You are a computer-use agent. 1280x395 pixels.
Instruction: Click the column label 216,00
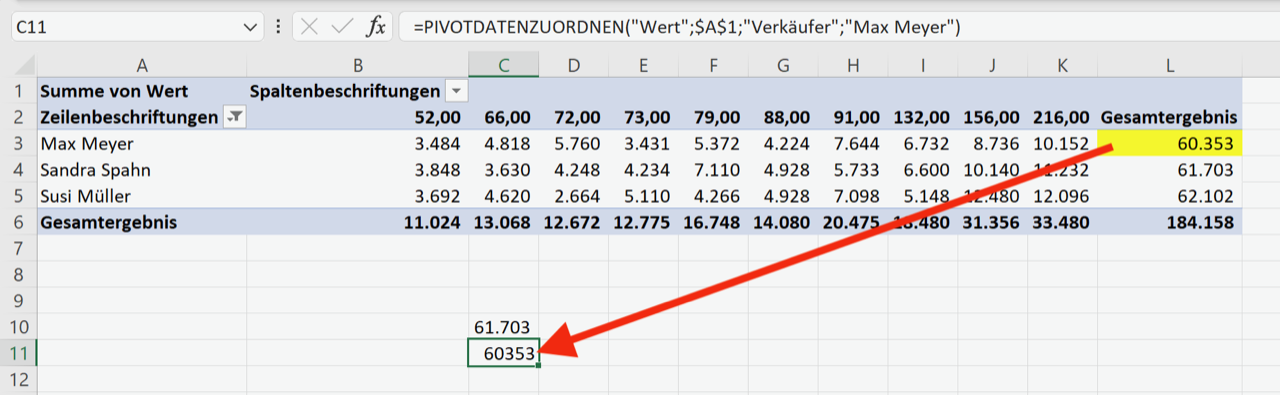tap(1062, 117)
